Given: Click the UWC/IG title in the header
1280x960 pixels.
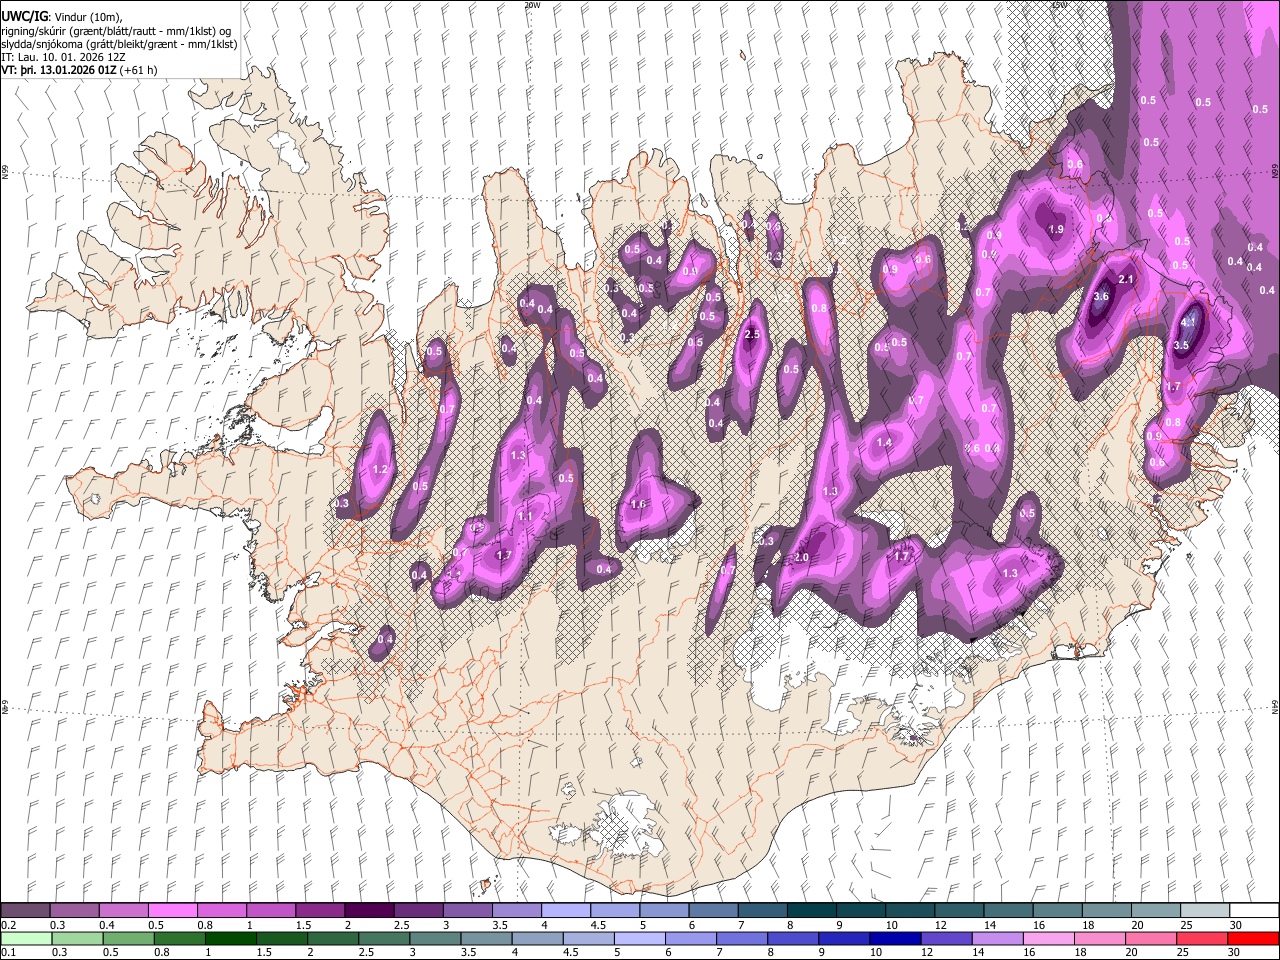Looking at the screenshot, I should tap(23, 15).
